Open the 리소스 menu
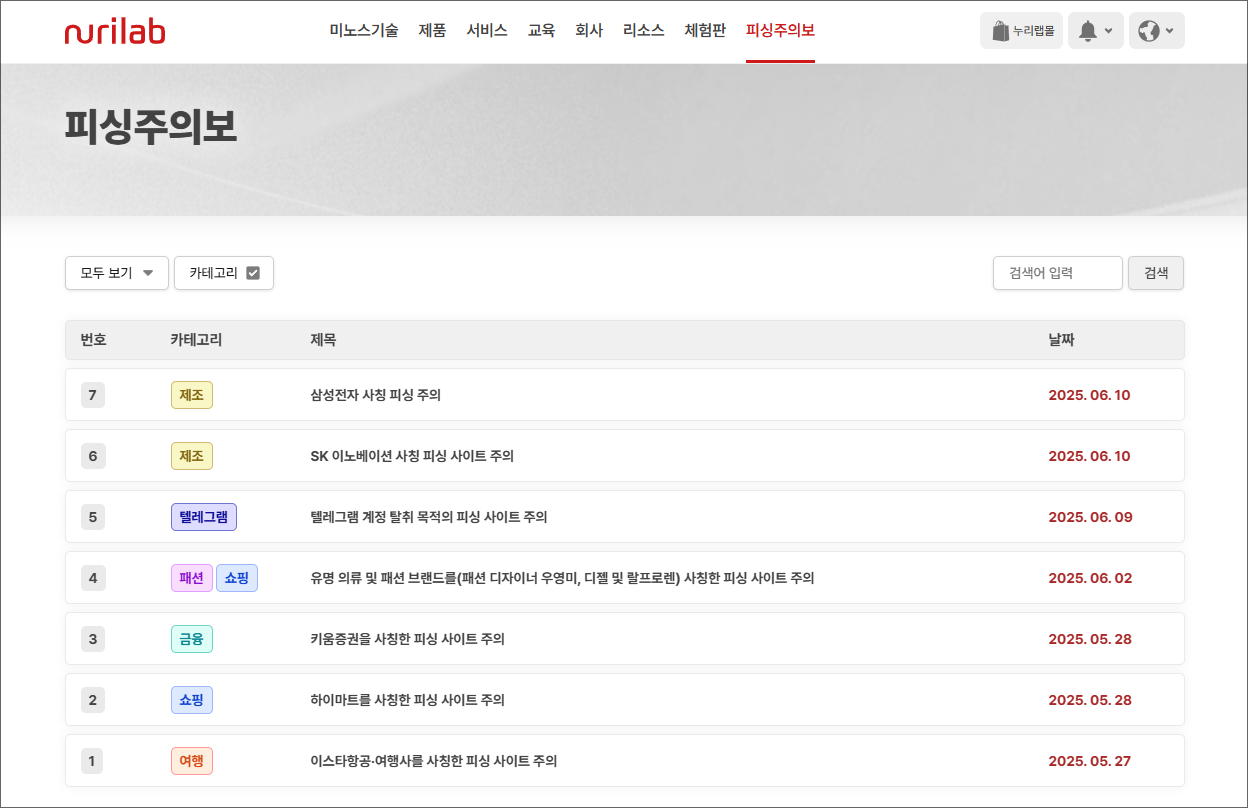The width and height of the screenshot is (1248, 808). pos(643,31)
